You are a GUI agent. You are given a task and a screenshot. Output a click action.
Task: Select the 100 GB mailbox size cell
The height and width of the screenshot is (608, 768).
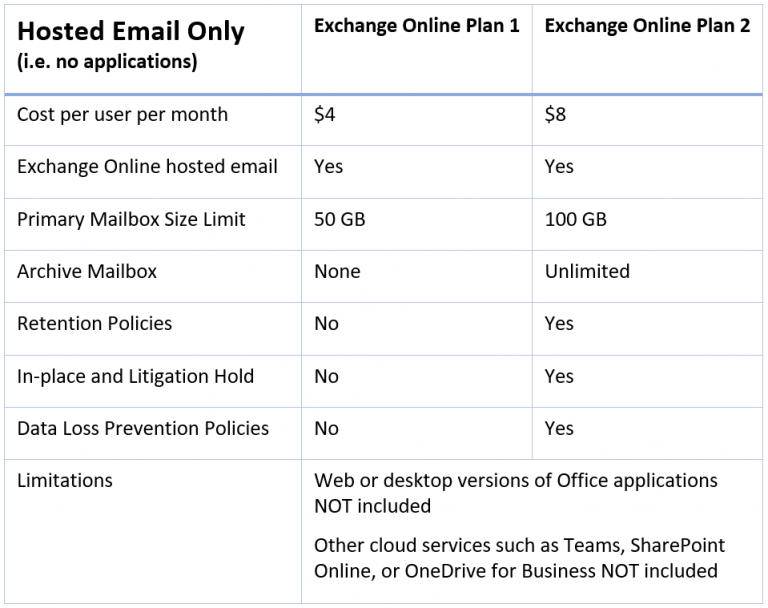[x=575, y=219]
